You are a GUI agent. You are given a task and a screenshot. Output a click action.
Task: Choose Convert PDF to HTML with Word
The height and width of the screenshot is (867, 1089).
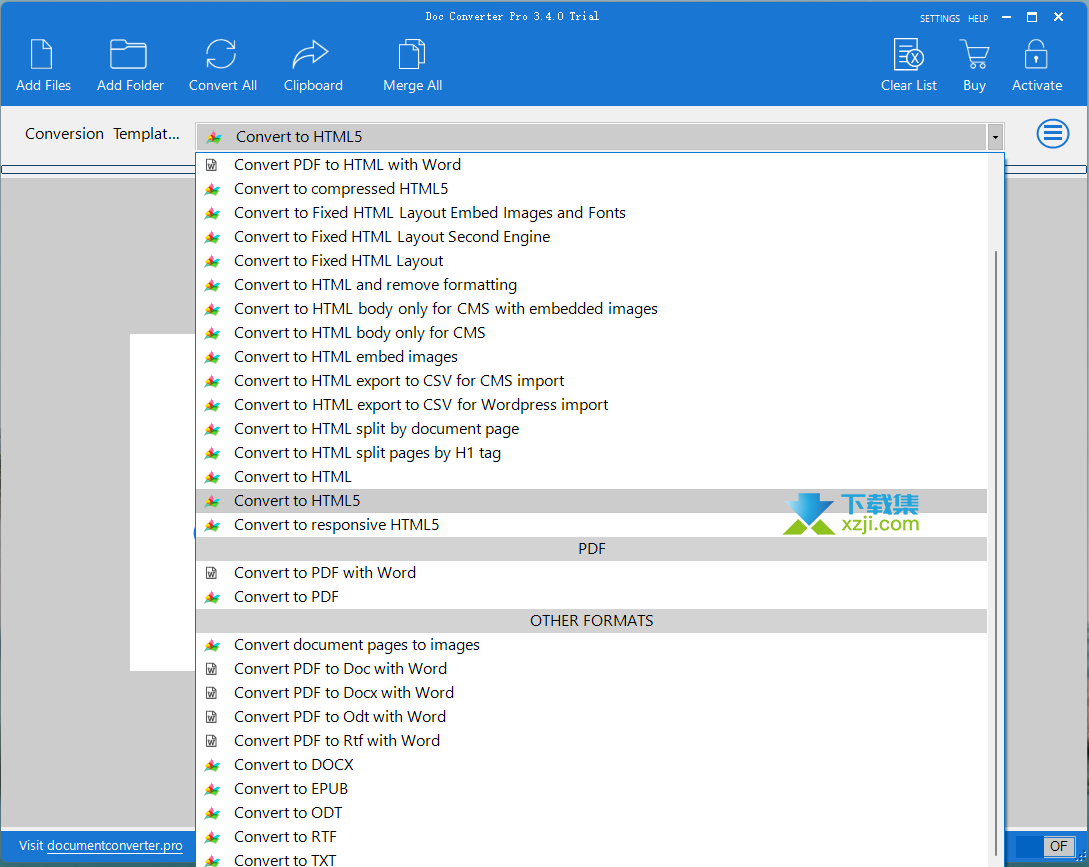591,165
